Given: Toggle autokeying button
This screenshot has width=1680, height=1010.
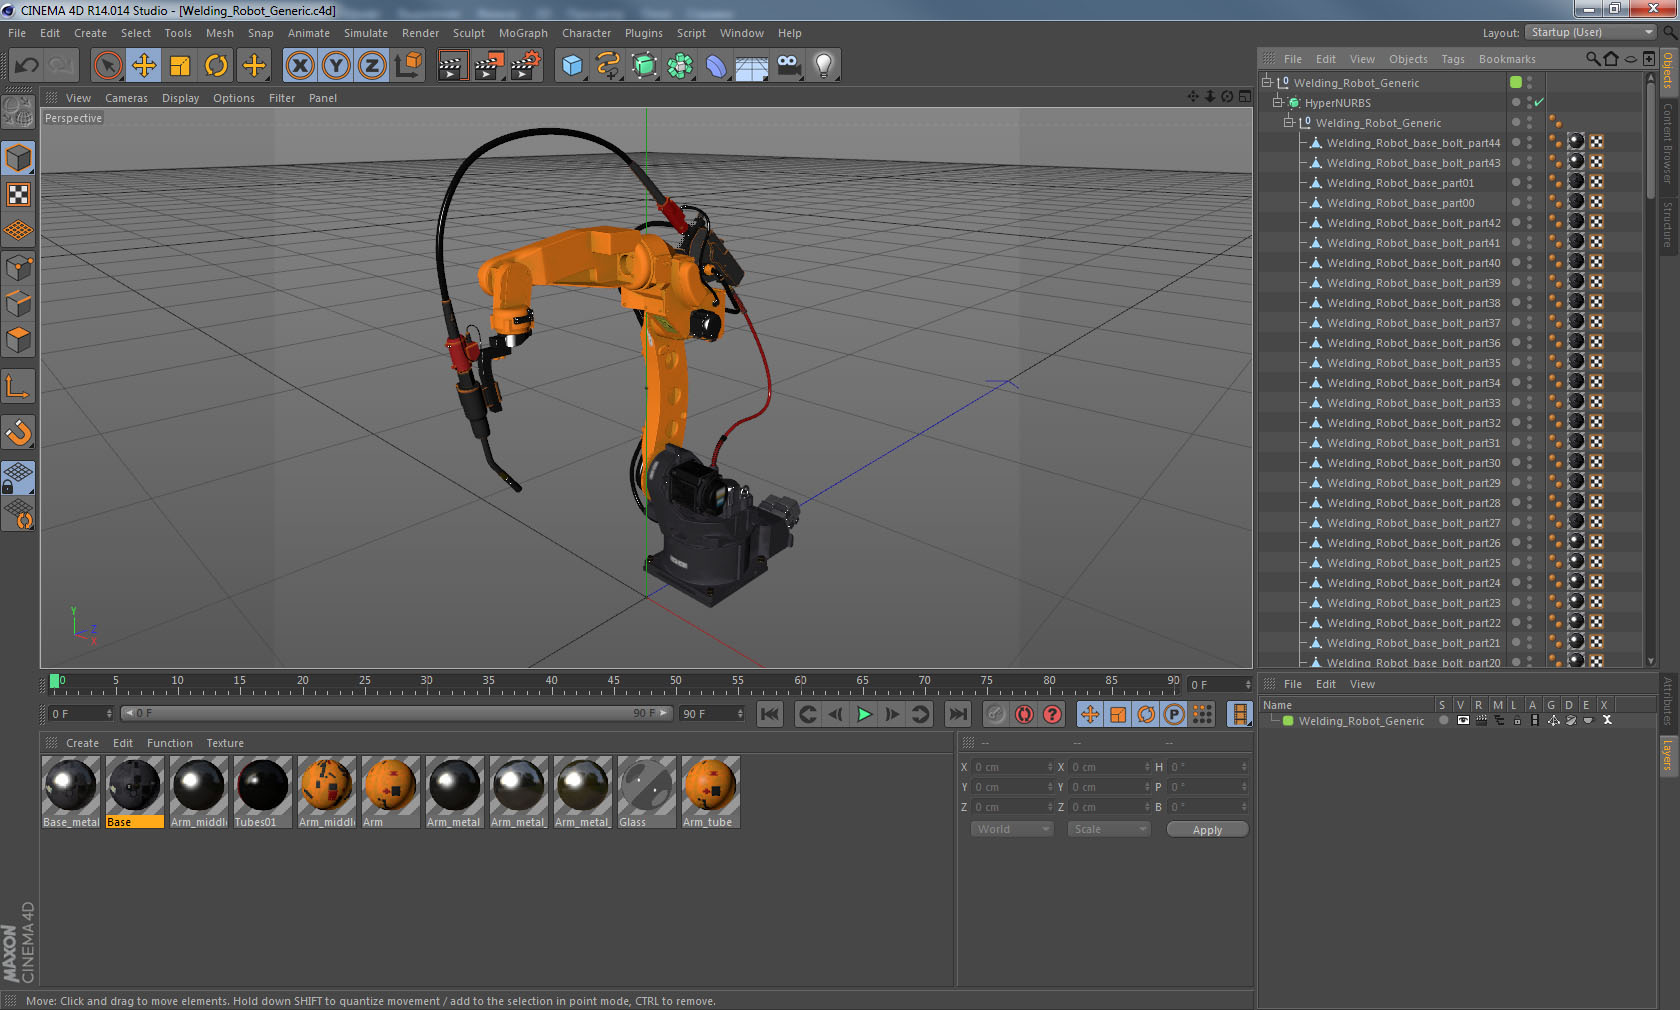Looking at the screenshot, I should (1024, 714).
